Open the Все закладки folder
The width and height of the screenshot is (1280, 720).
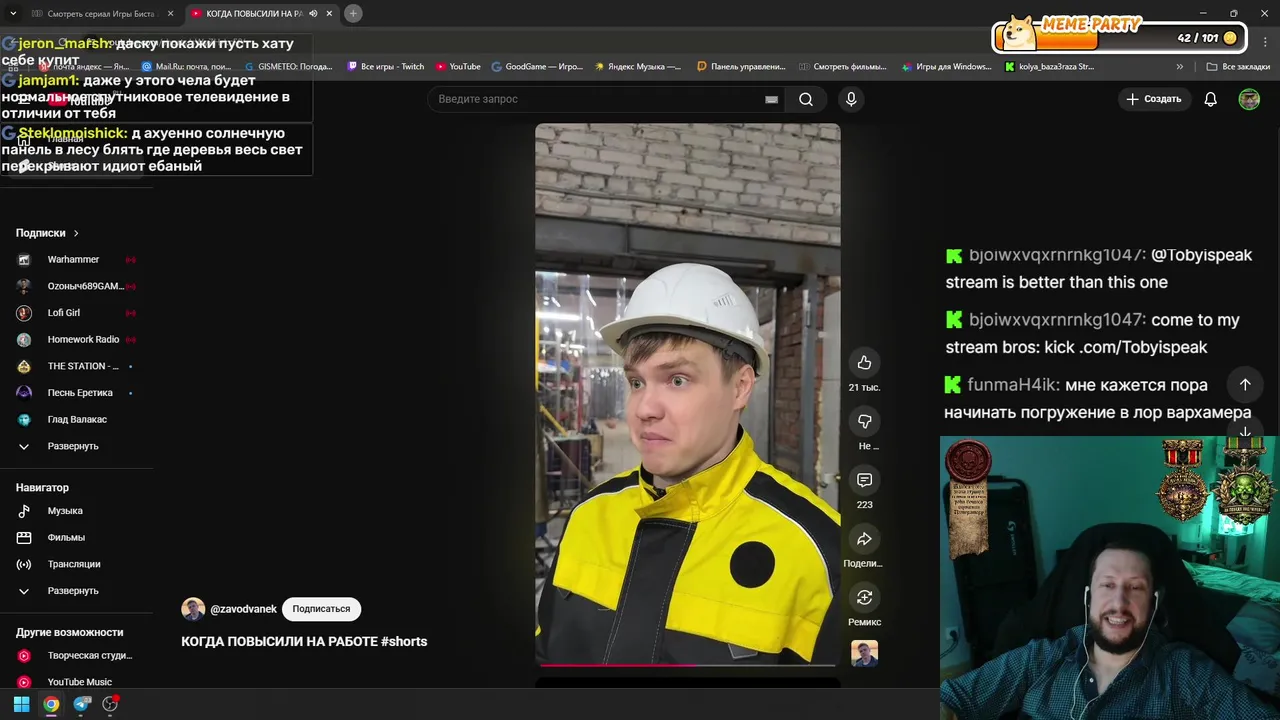pyautogui.click(x=1238, y=67)
